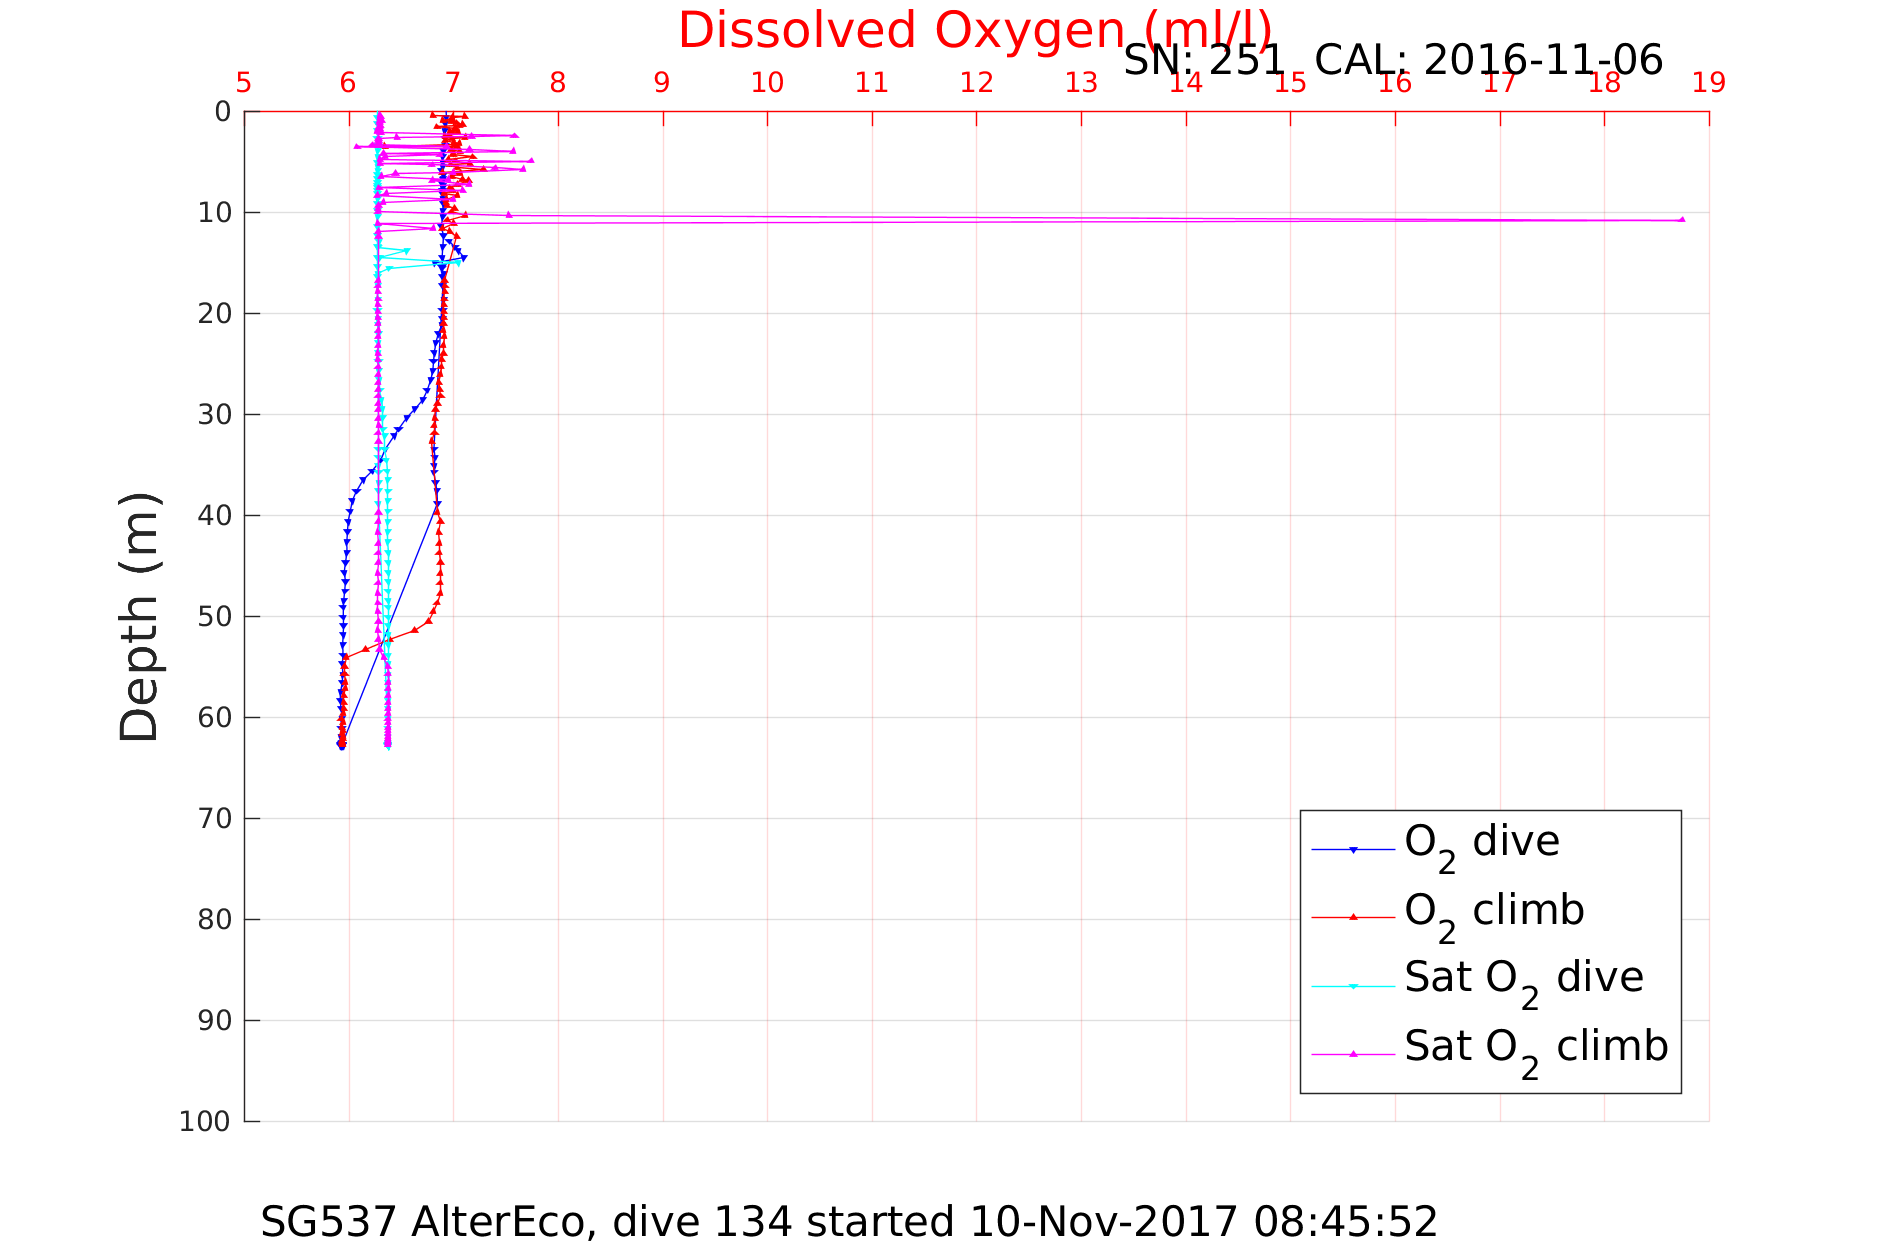The height and width of the screenshot is (1260, 1890).
Task: Click x-axis tick label 6
Action: click(348, 83)
